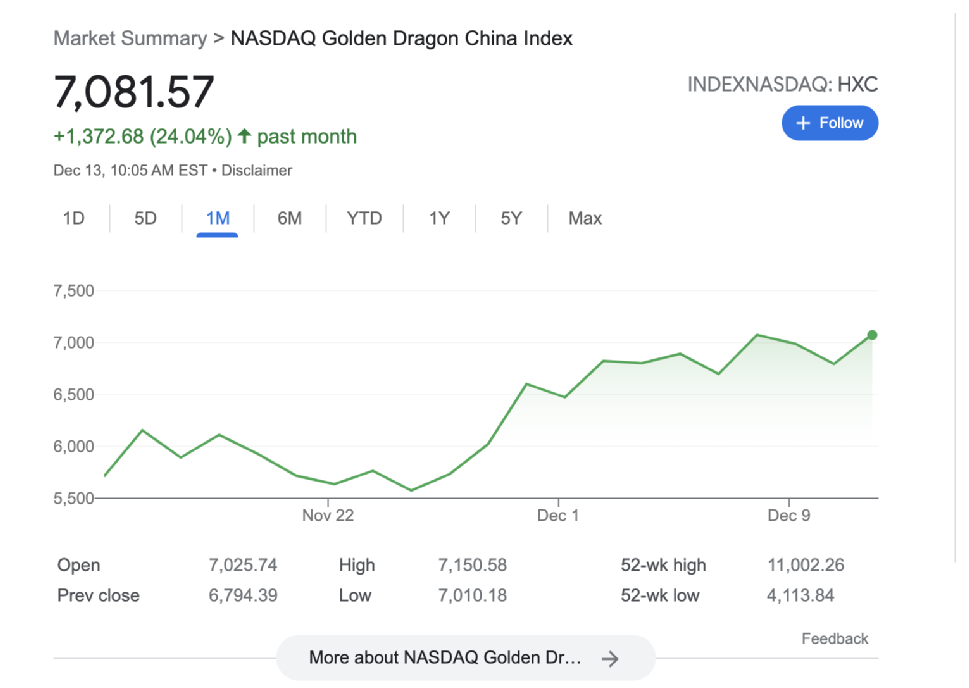
Task: Click the High value 7,150.58
Action: pyautogui.click(x=472, y=565)
